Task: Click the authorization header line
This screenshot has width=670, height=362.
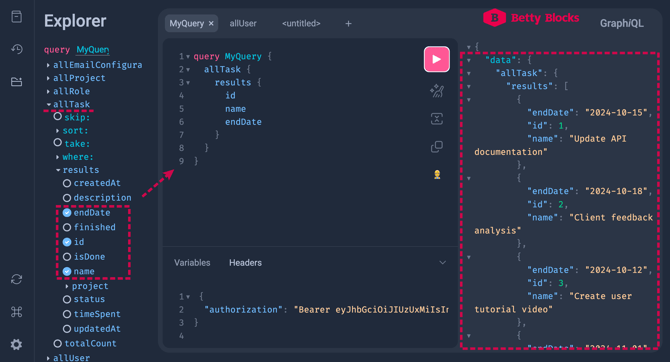Action: 326,310
